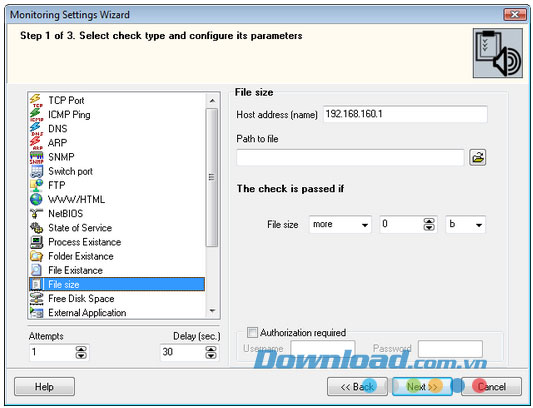The image size is (533, 408).
Task: Decrease the Delay (sec.) spinner value
Action: click(x=211, y=356)
